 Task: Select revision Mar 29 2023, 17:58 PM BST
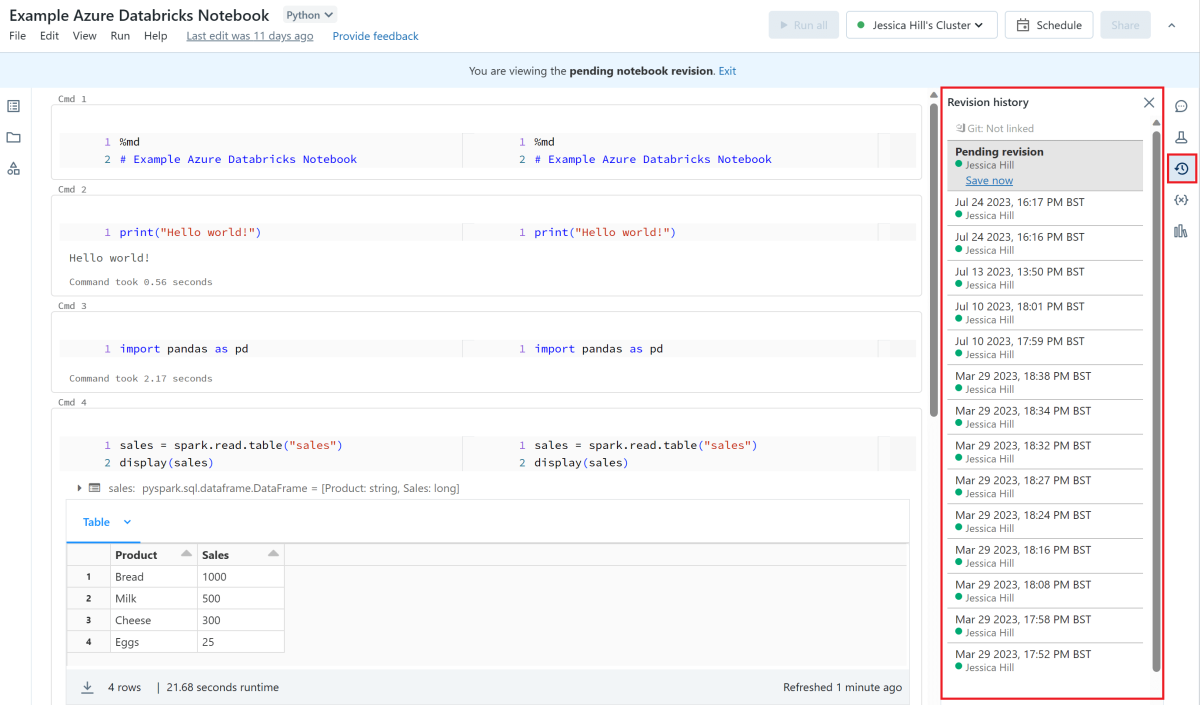1045,626
